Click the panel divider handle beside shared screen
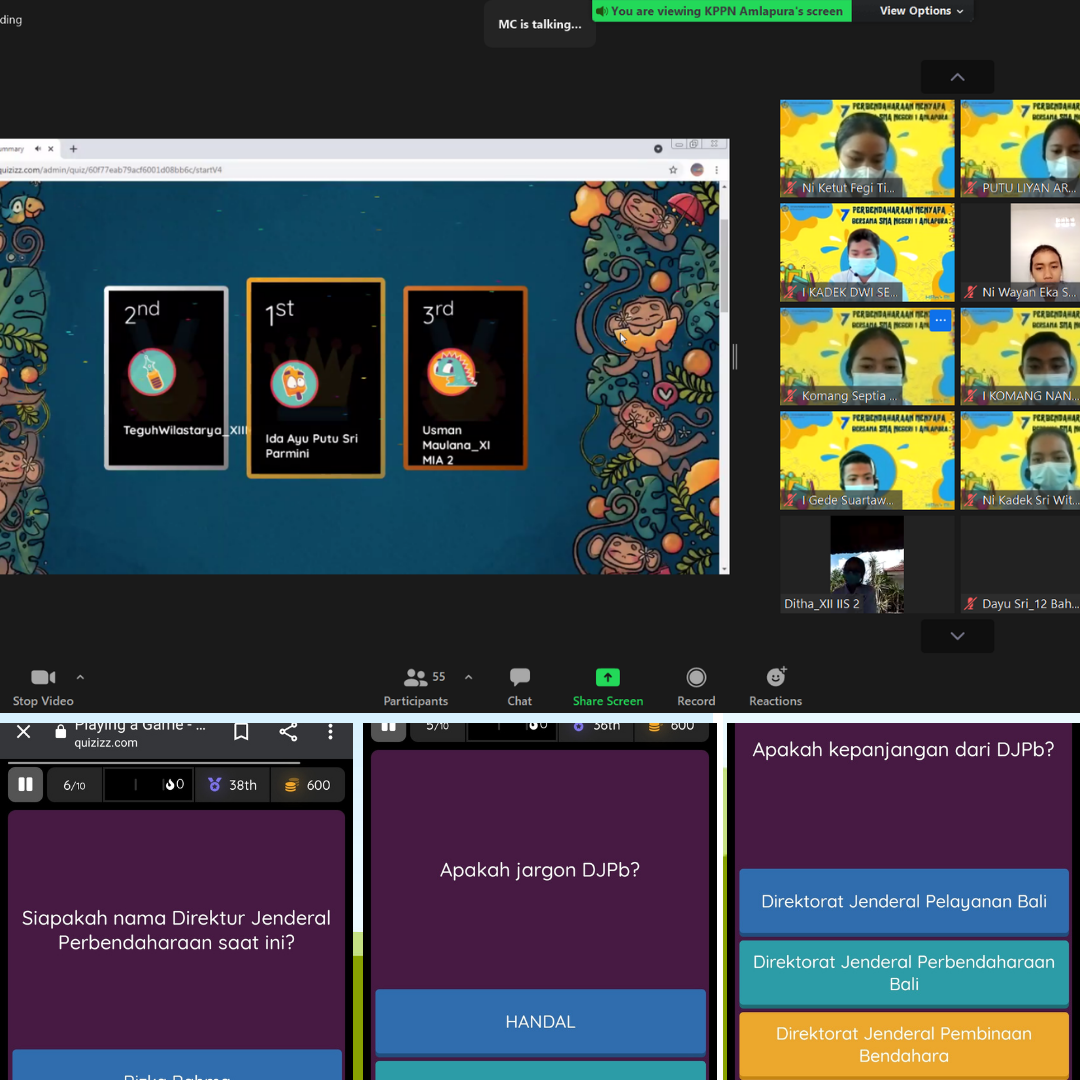Viewport: 1080px width, 1080px height. [x=734, y=357]
